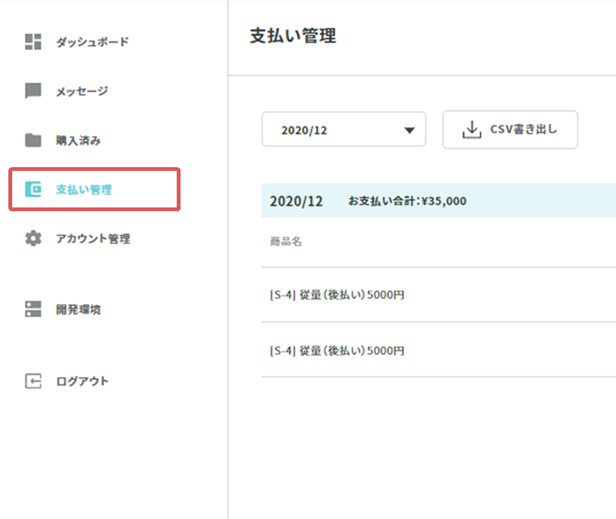616x519 pixels.
Task: Click the account management gear icon
Action: click(33, 238)
